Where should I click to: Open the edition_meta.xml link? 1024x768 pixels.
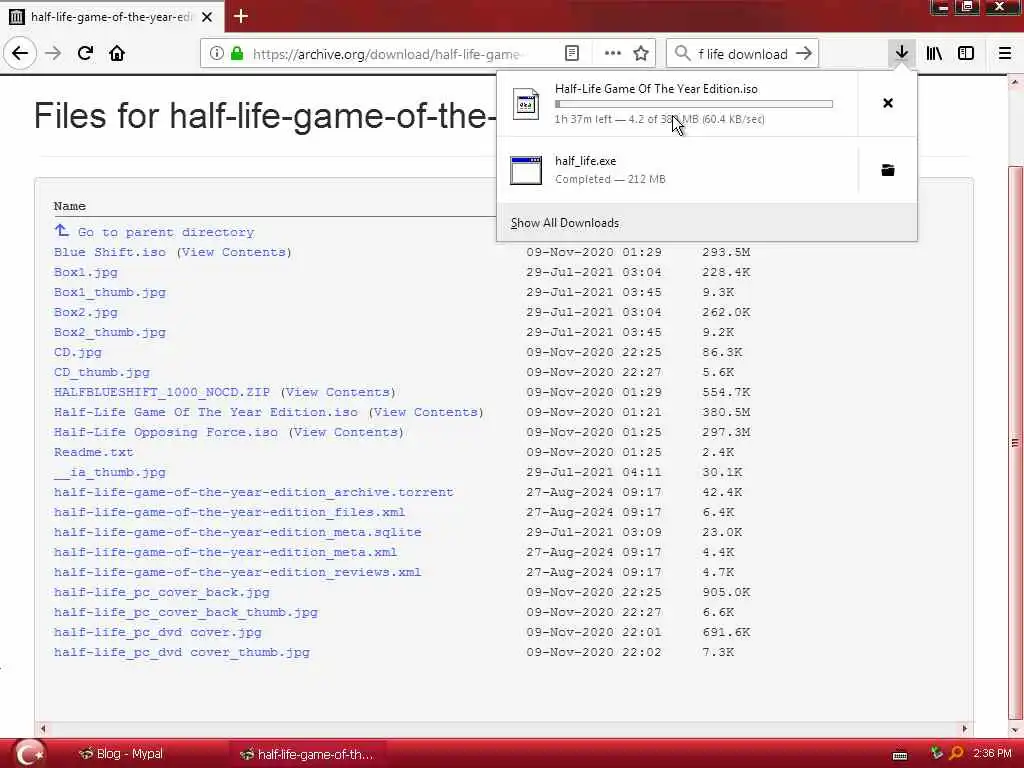point(225,552)
